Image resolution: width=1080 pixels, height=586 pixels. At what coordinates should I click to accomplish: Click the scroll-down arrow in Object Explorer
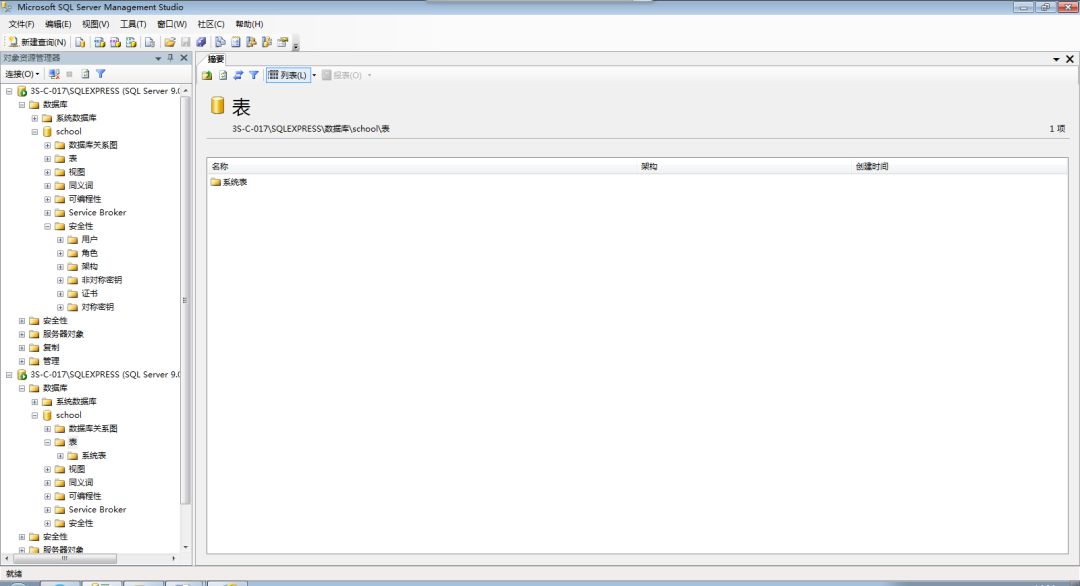[x=185, y=547]
